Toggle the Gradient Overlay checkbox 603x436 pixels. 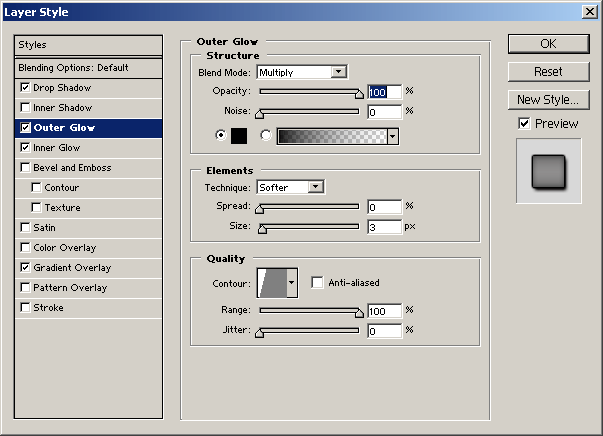click(25, 267)
